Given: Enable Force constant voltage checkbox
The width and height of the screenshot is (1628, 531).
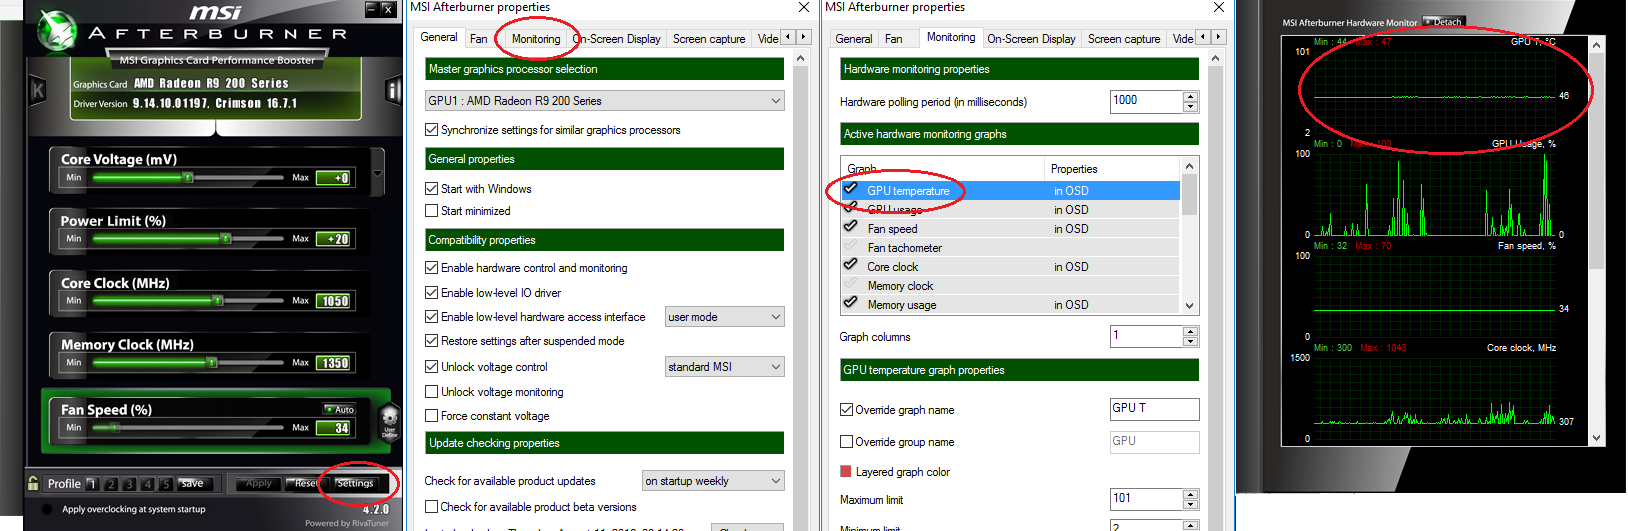Looking at the screenshot, I should [431, 416].
